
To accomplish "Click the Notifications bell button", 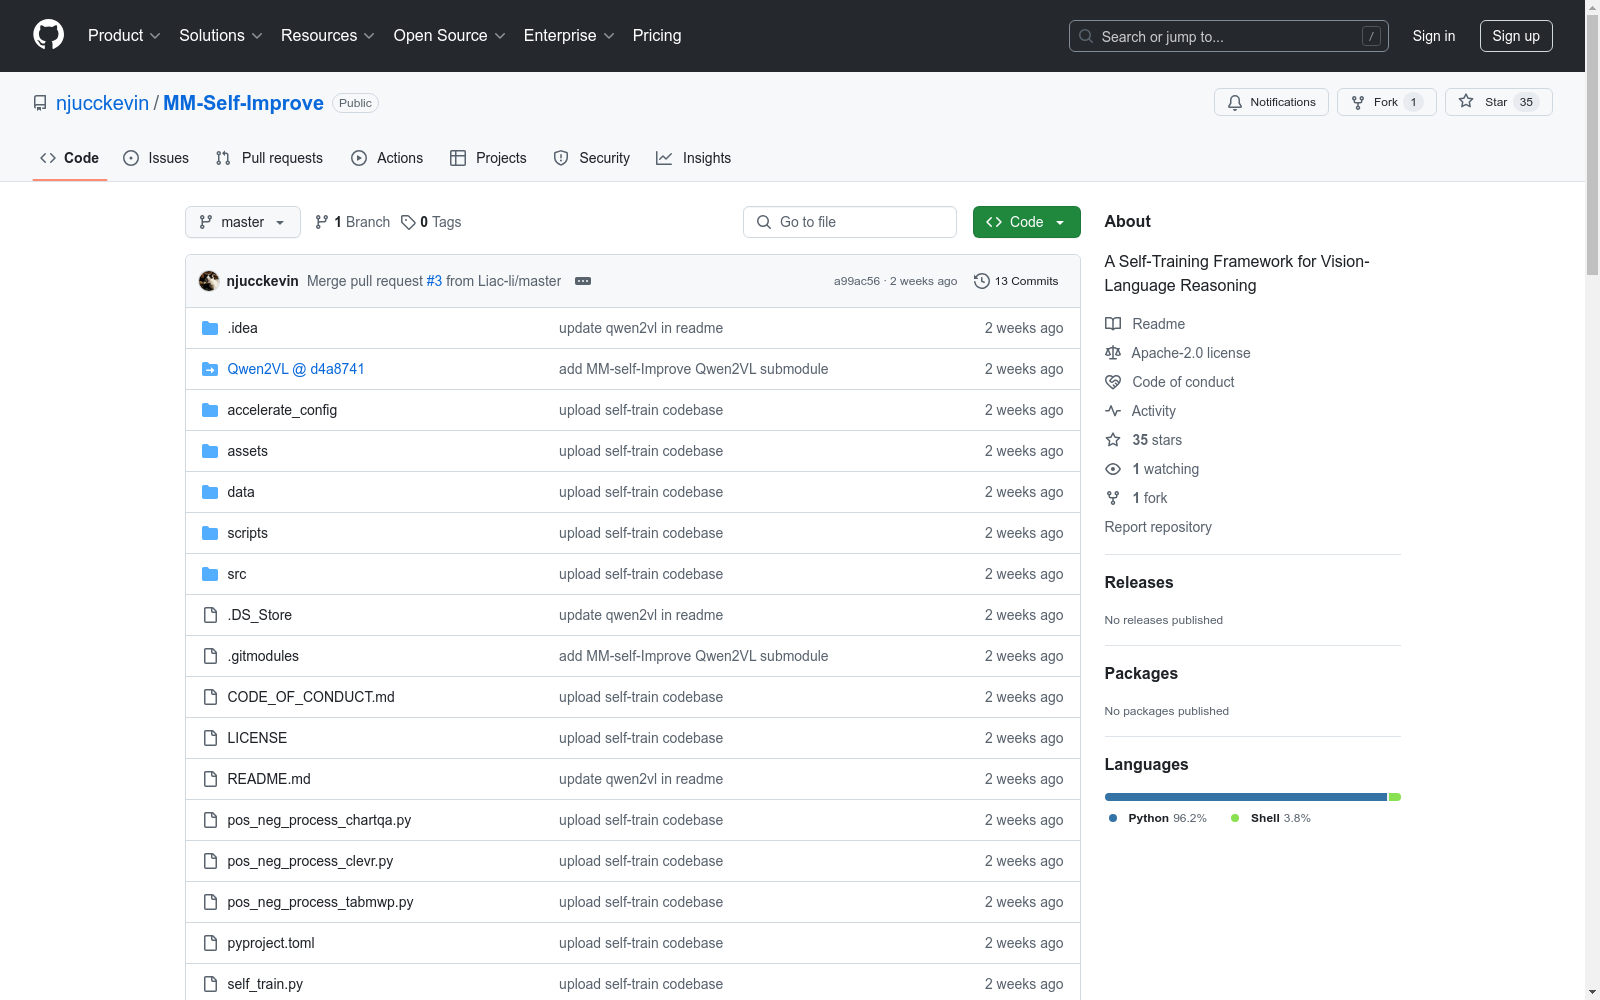I will [x=1271, y=102].
